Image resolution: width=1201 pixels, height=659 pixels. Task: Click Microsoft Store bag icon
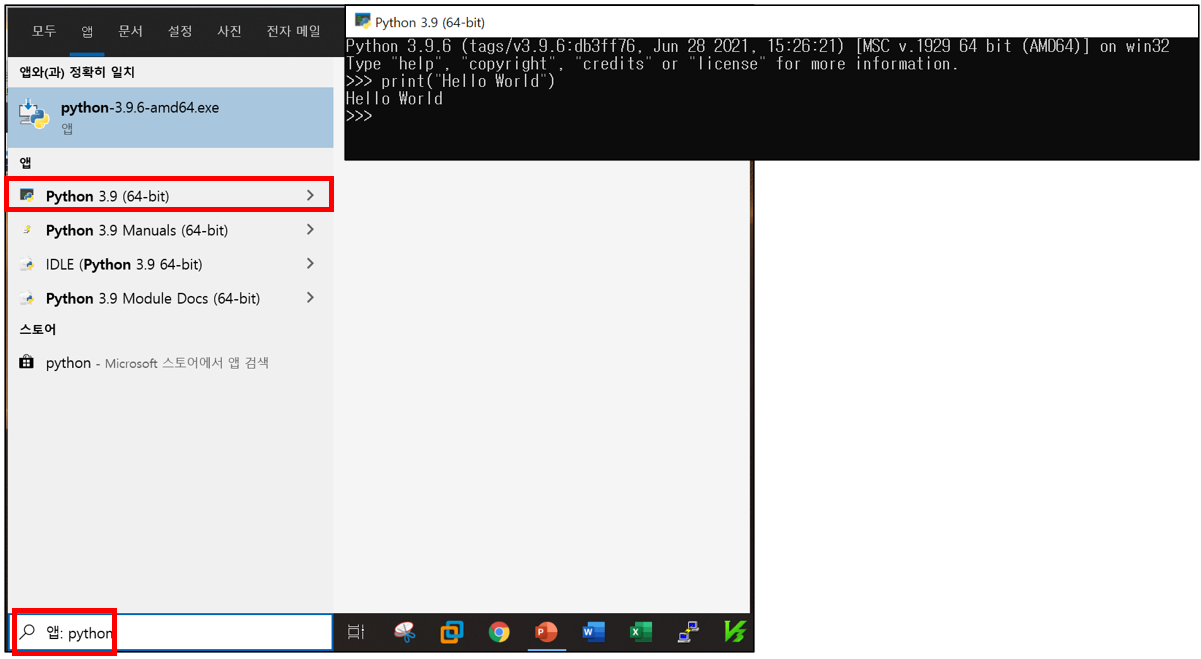tap(27, 362)
